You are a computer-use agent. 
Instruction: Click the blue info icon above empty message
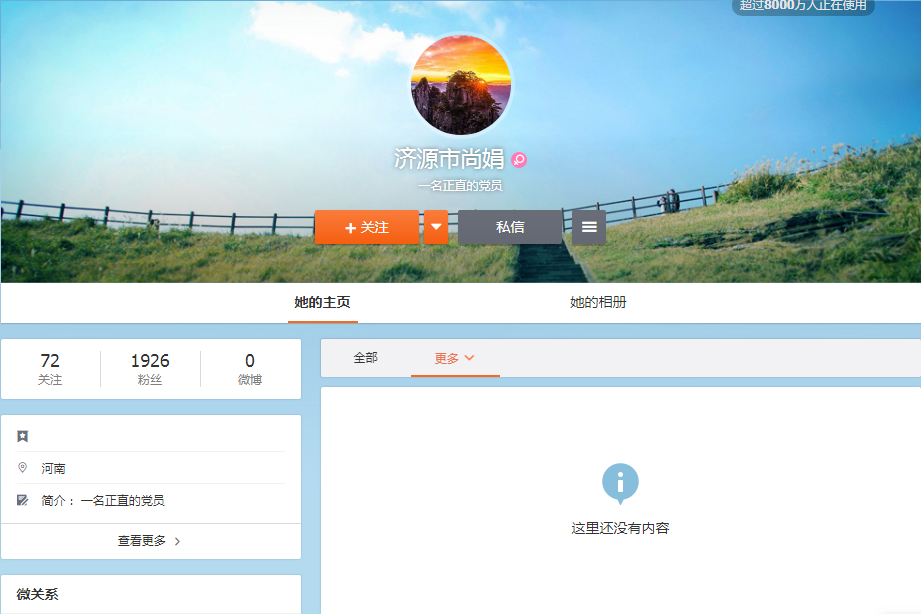tap(620, 483)
